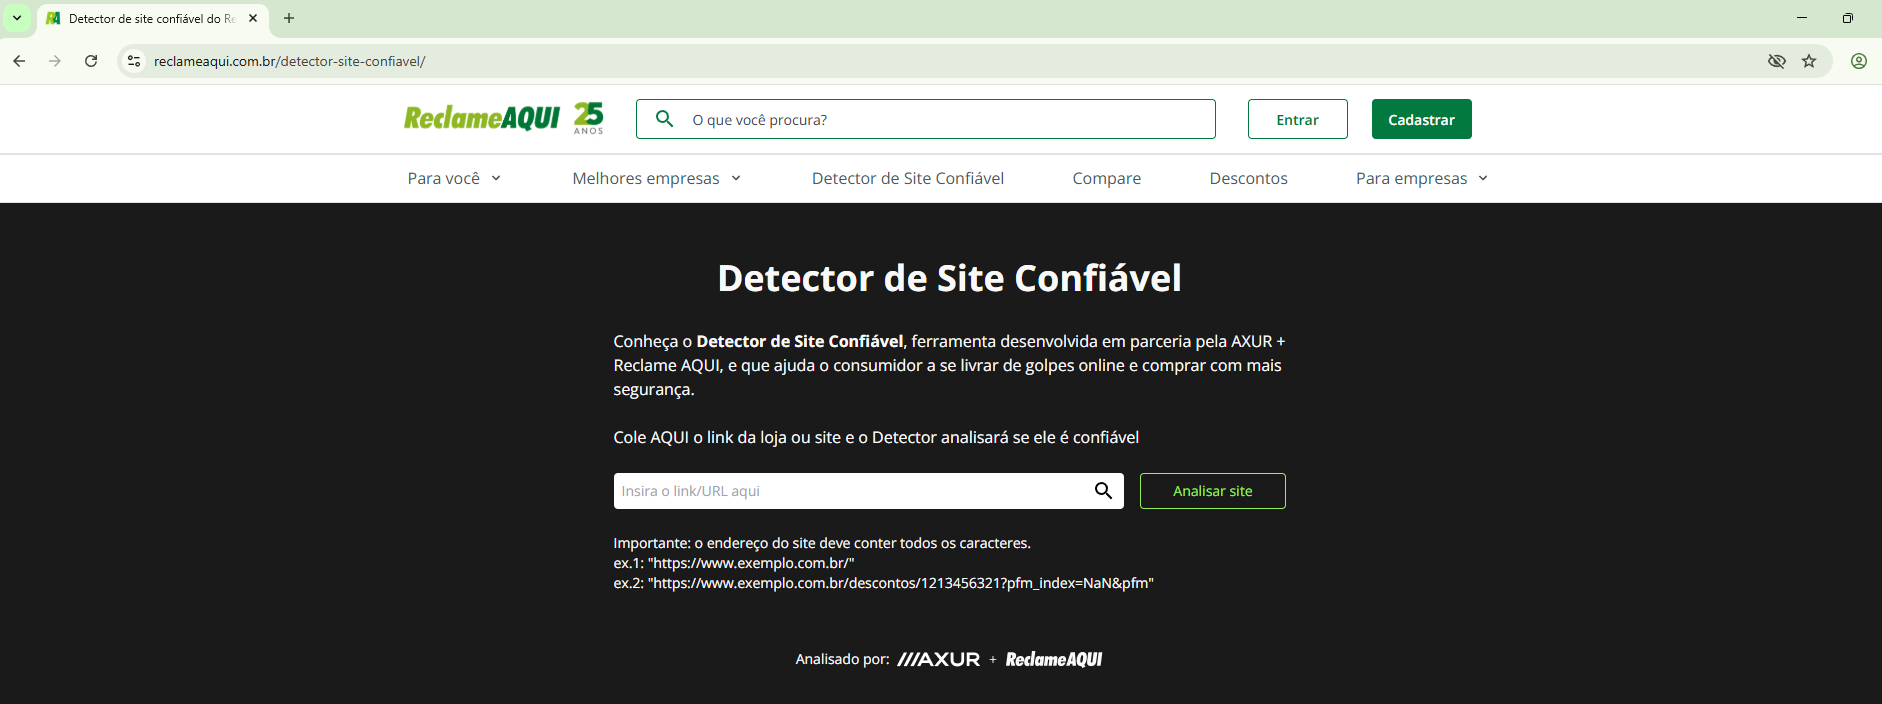Click the ReclameAQUI 25 anos logo
The width and height of the screenshot is (1882, 704).
click(504, 118)
